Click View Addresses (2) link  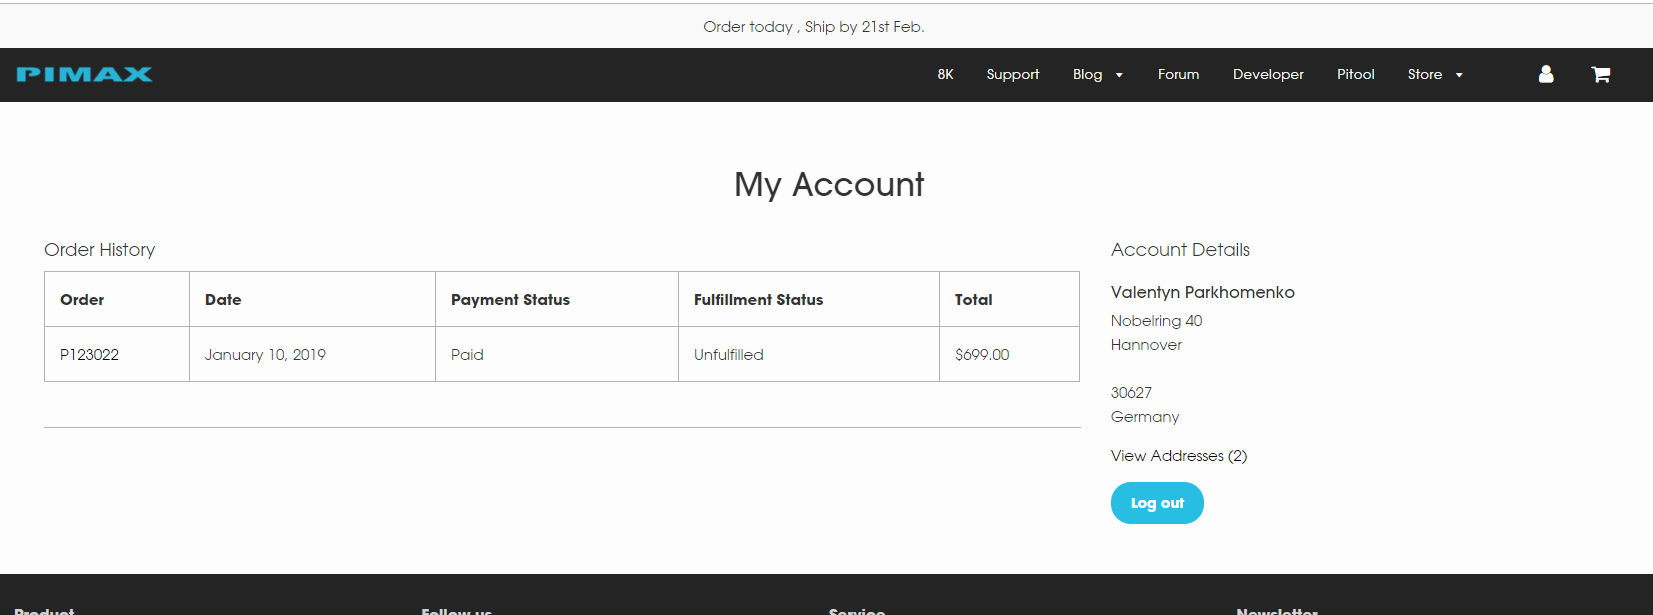[1178, 455]
